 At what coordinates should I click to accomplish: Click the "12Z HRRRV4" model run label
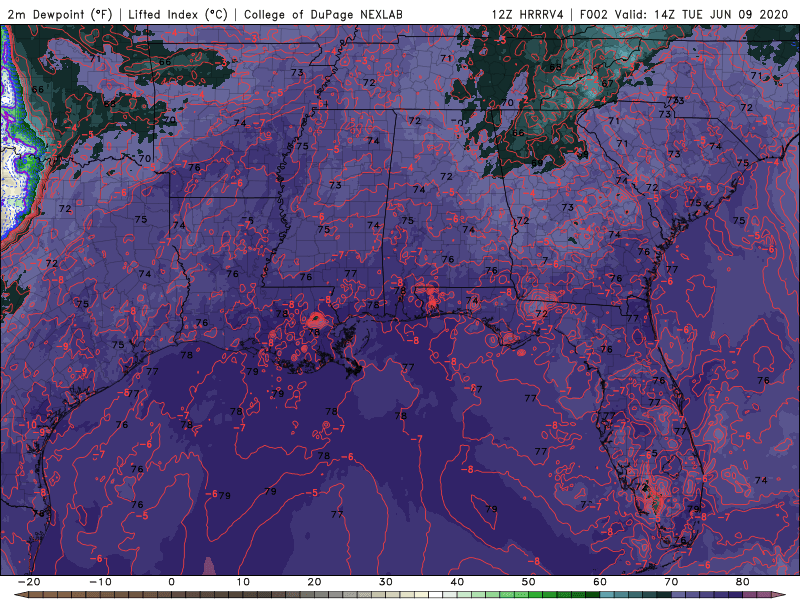528,14
